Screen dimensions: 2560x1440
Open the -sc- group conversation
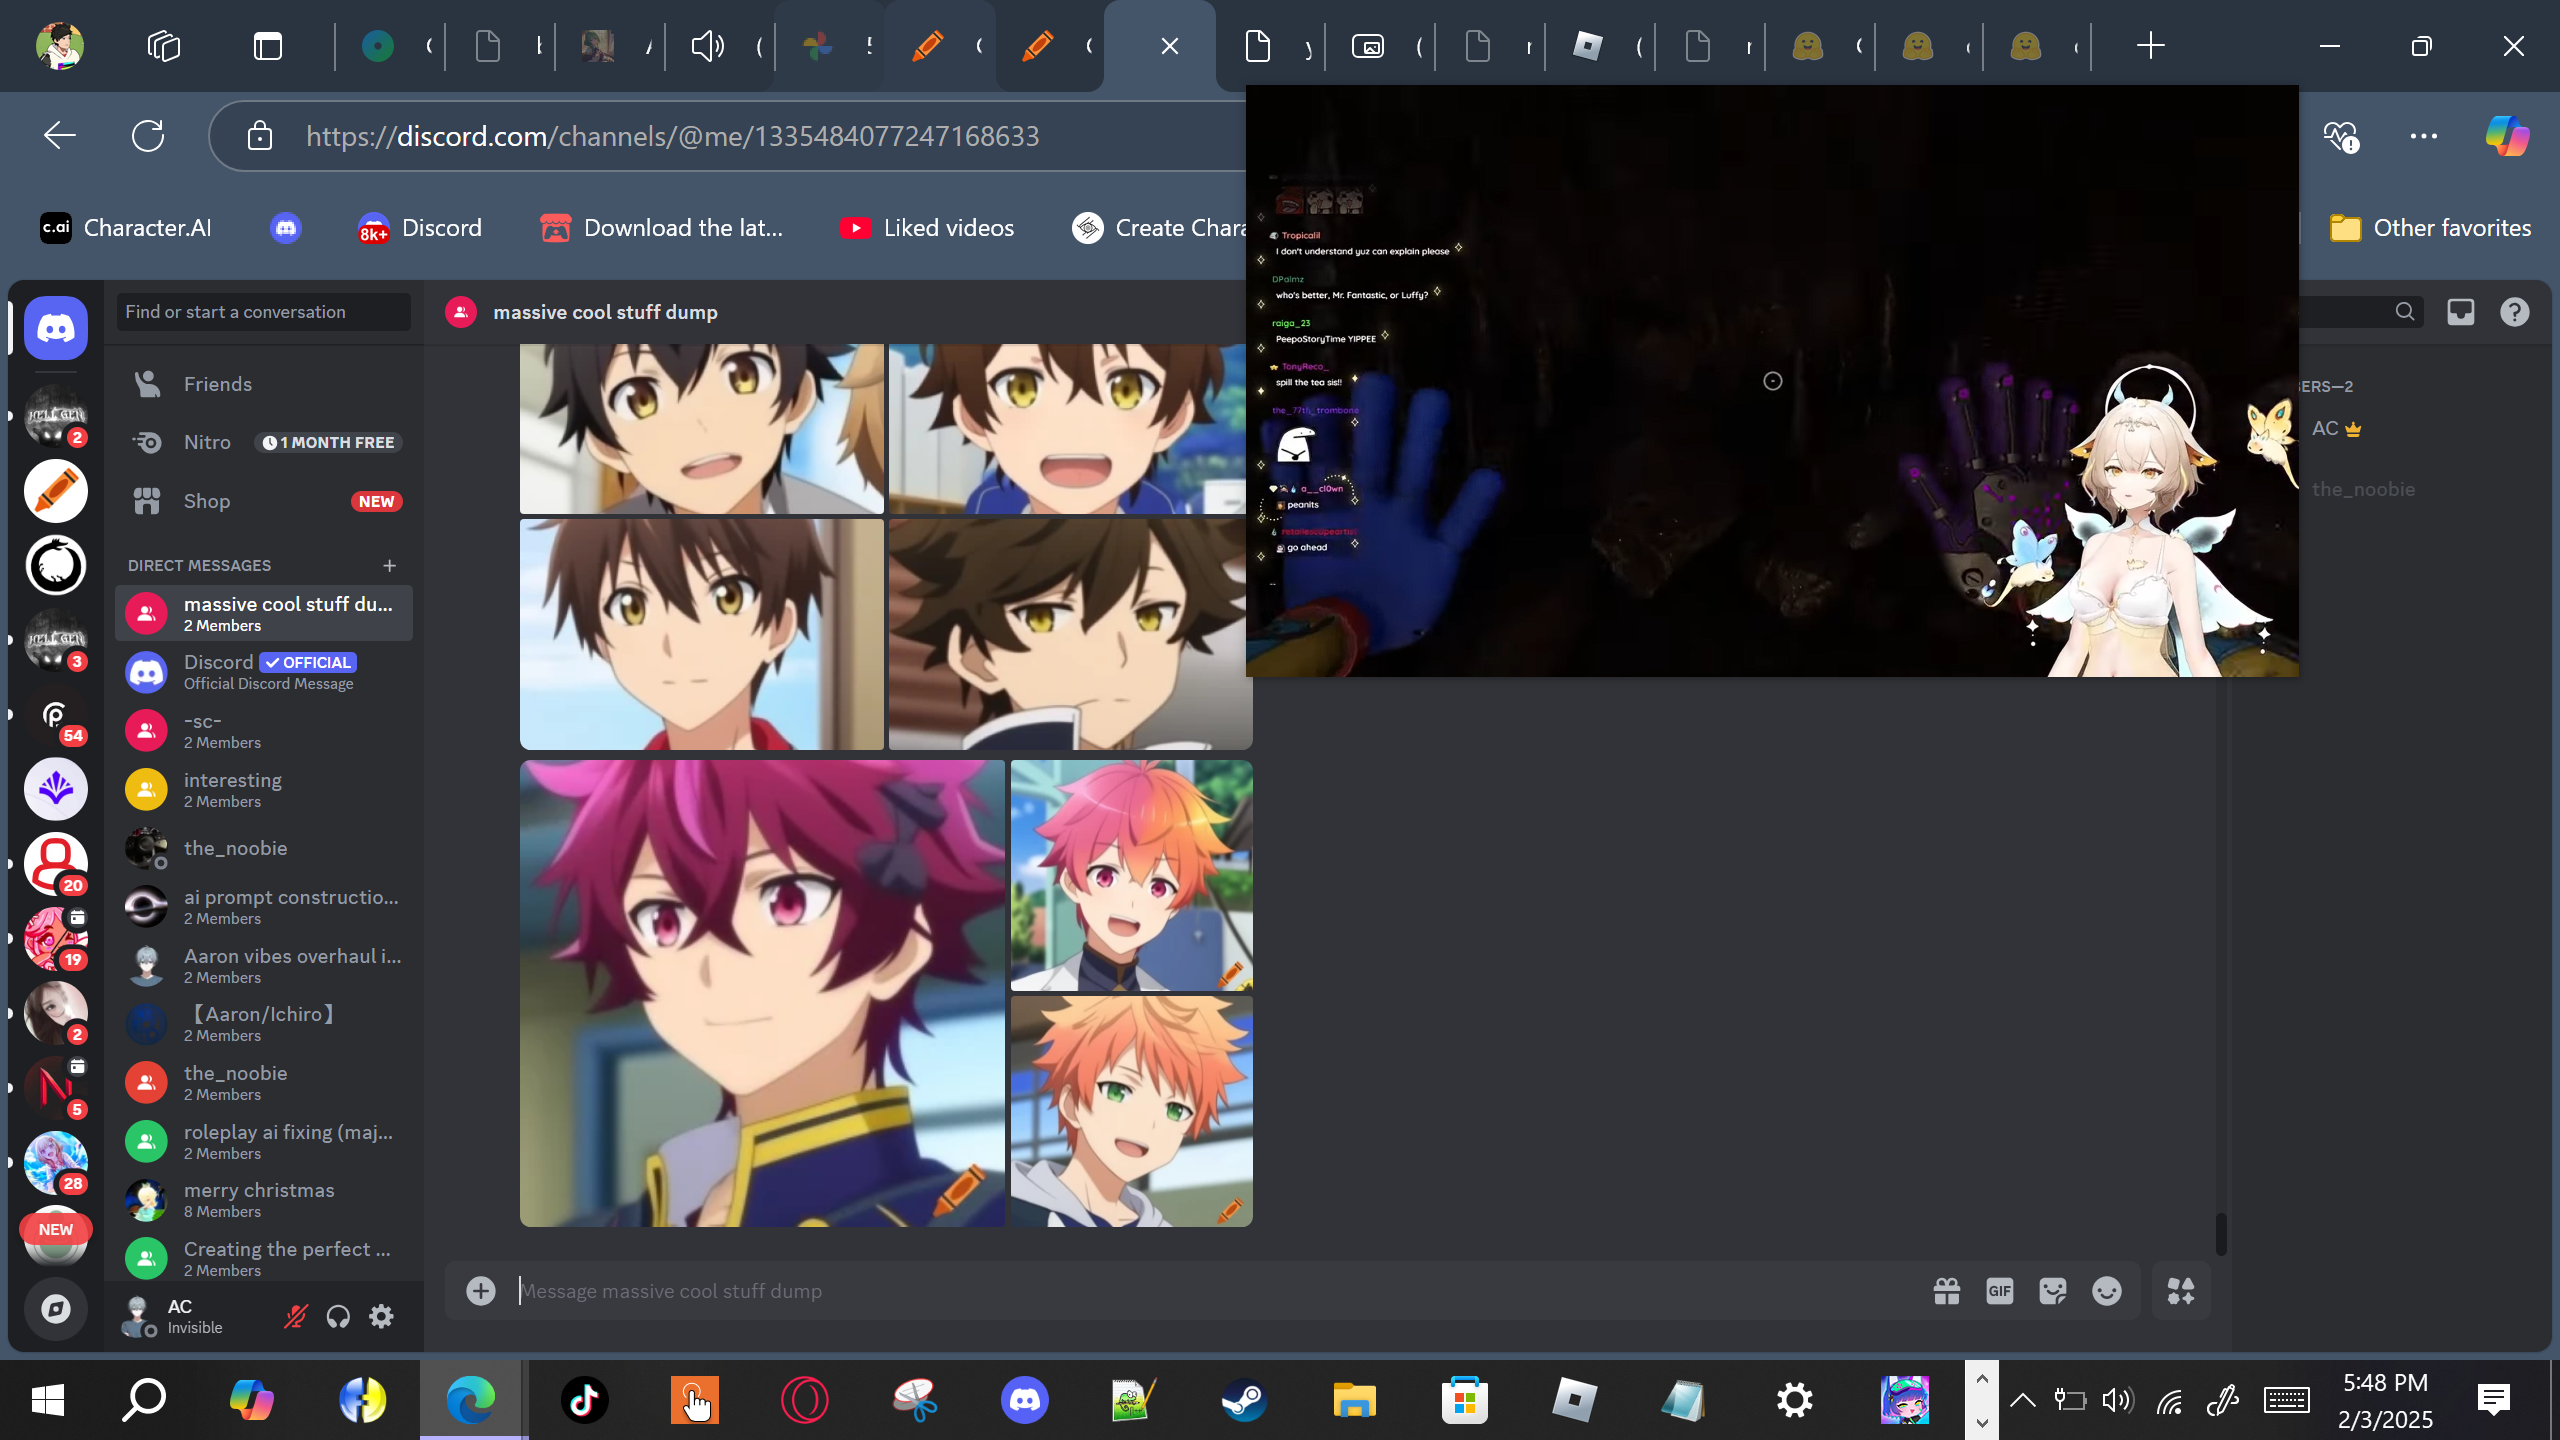[264, 731]
